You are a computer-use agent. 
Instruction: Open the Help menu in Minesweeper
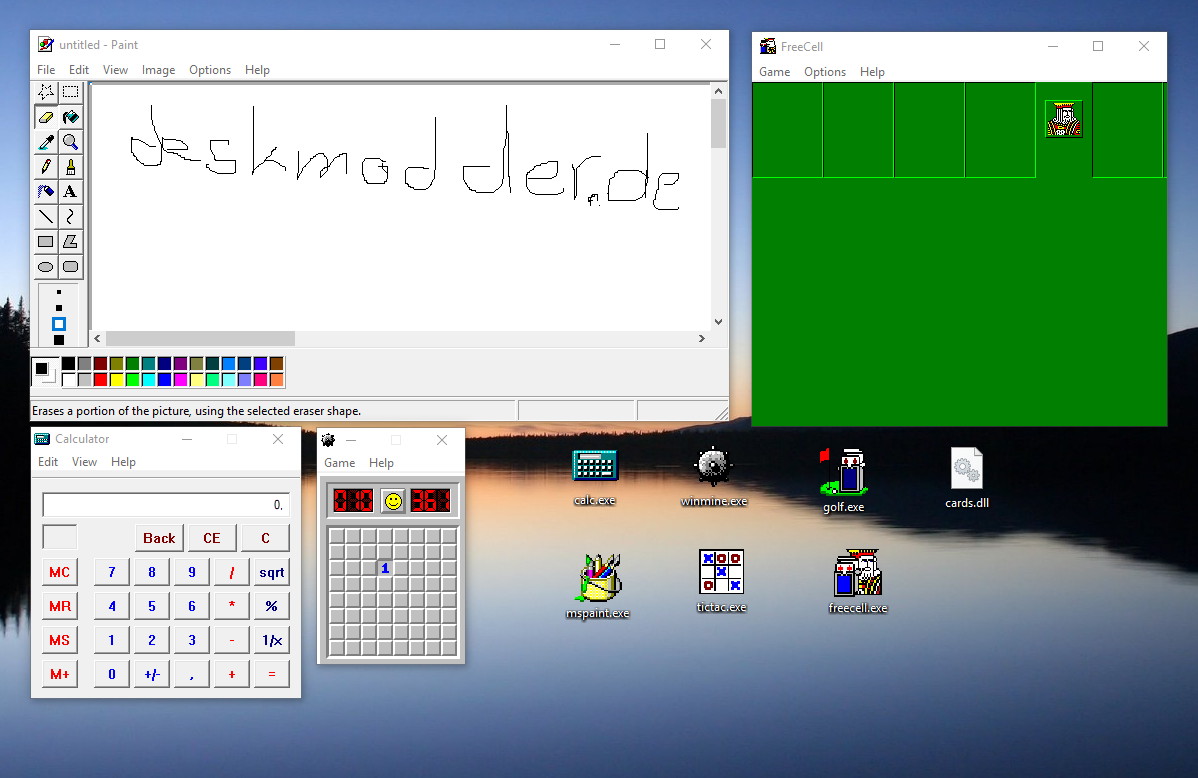click(x=381, y=462)
